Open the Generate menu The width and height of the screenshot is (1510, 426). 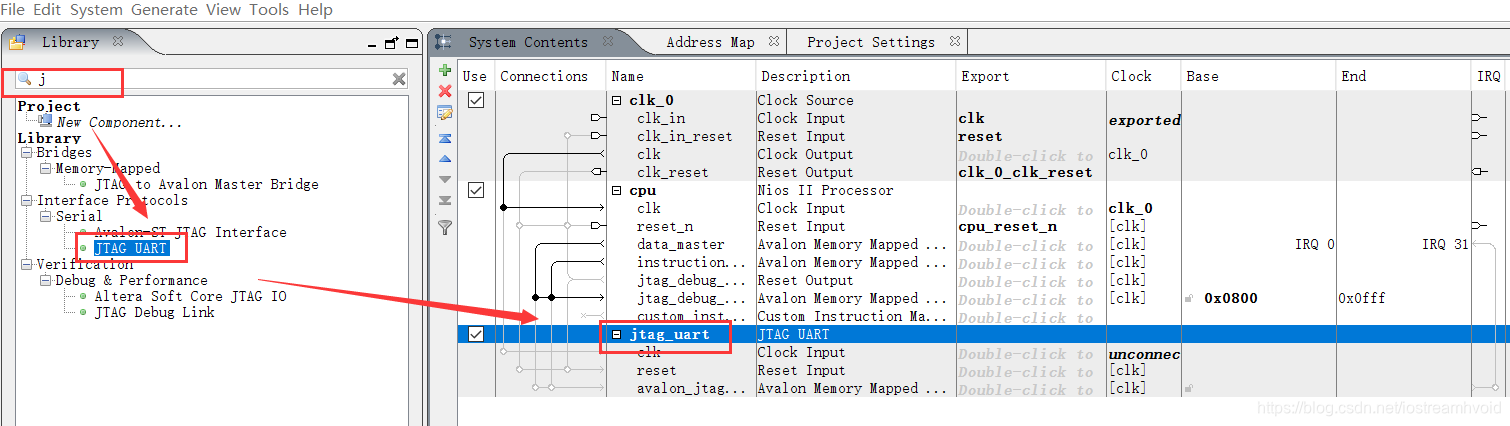tap(164, 10)
